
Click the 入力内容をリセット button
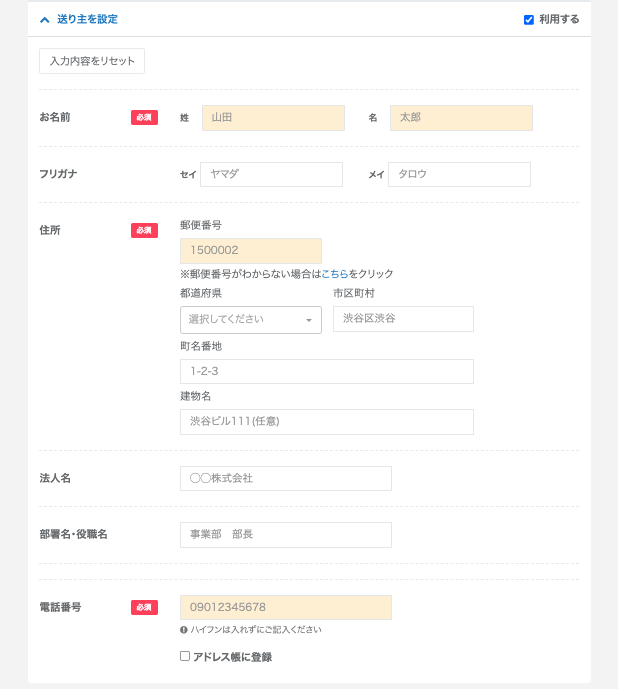coord(92,61)
